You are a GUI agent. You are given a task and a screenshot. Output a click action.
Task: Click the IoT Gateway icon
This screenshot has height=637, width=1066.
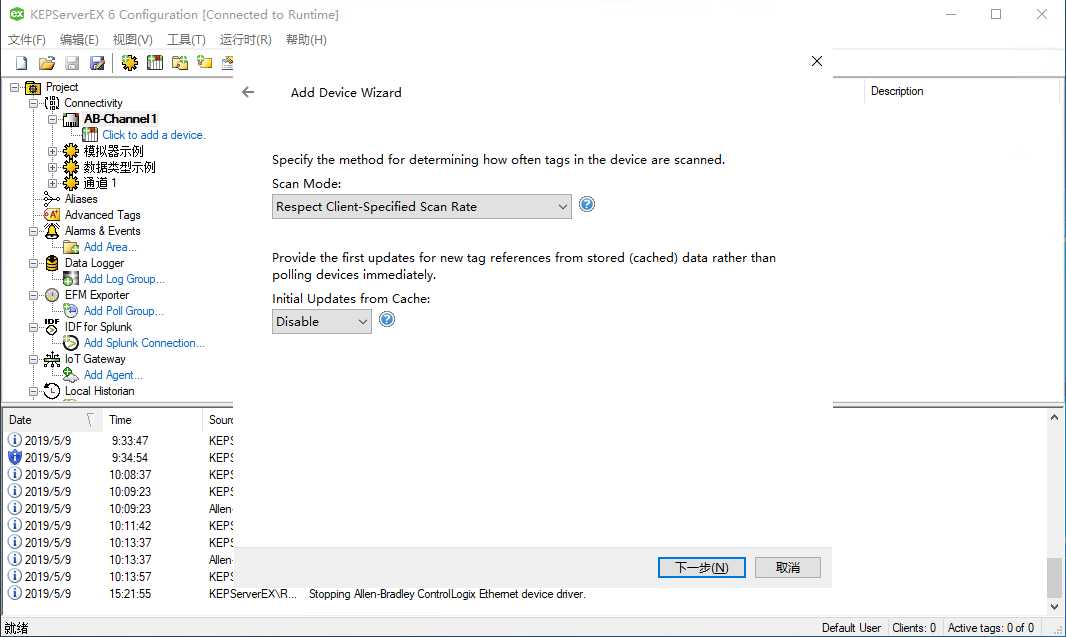coord(52,359)
